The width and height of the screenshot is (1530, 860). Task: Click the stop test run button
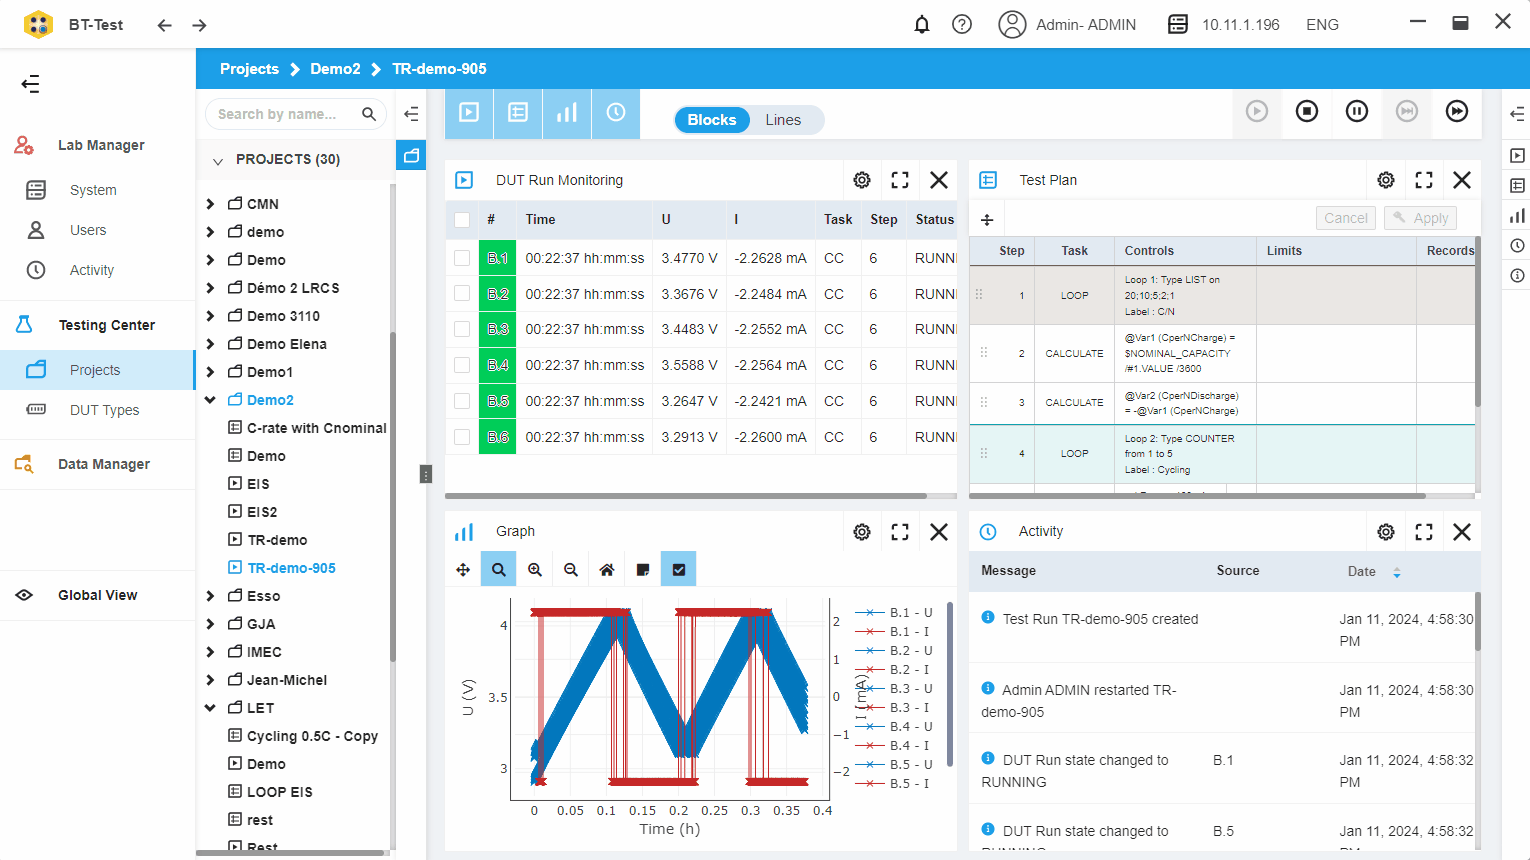pos(1306,111)
